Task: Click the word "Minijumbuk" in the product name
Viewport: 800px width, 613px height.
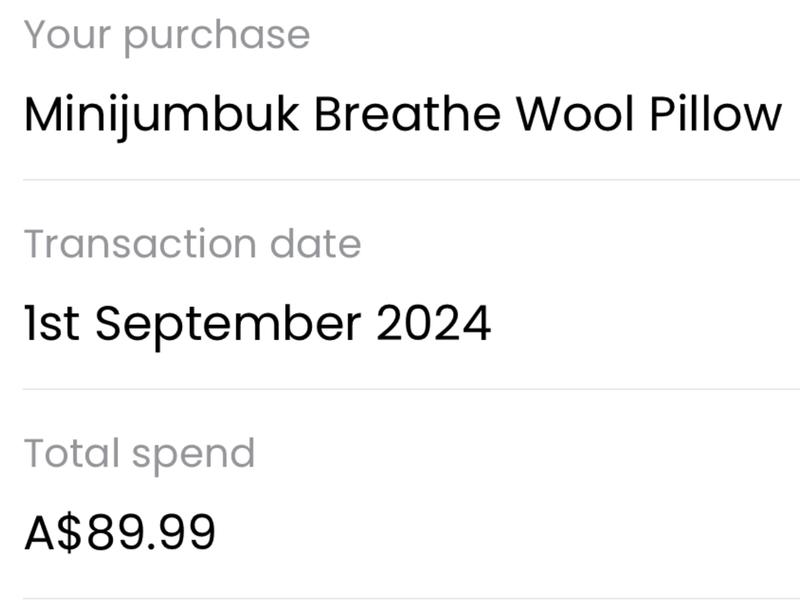Action: tap(161, 115)
